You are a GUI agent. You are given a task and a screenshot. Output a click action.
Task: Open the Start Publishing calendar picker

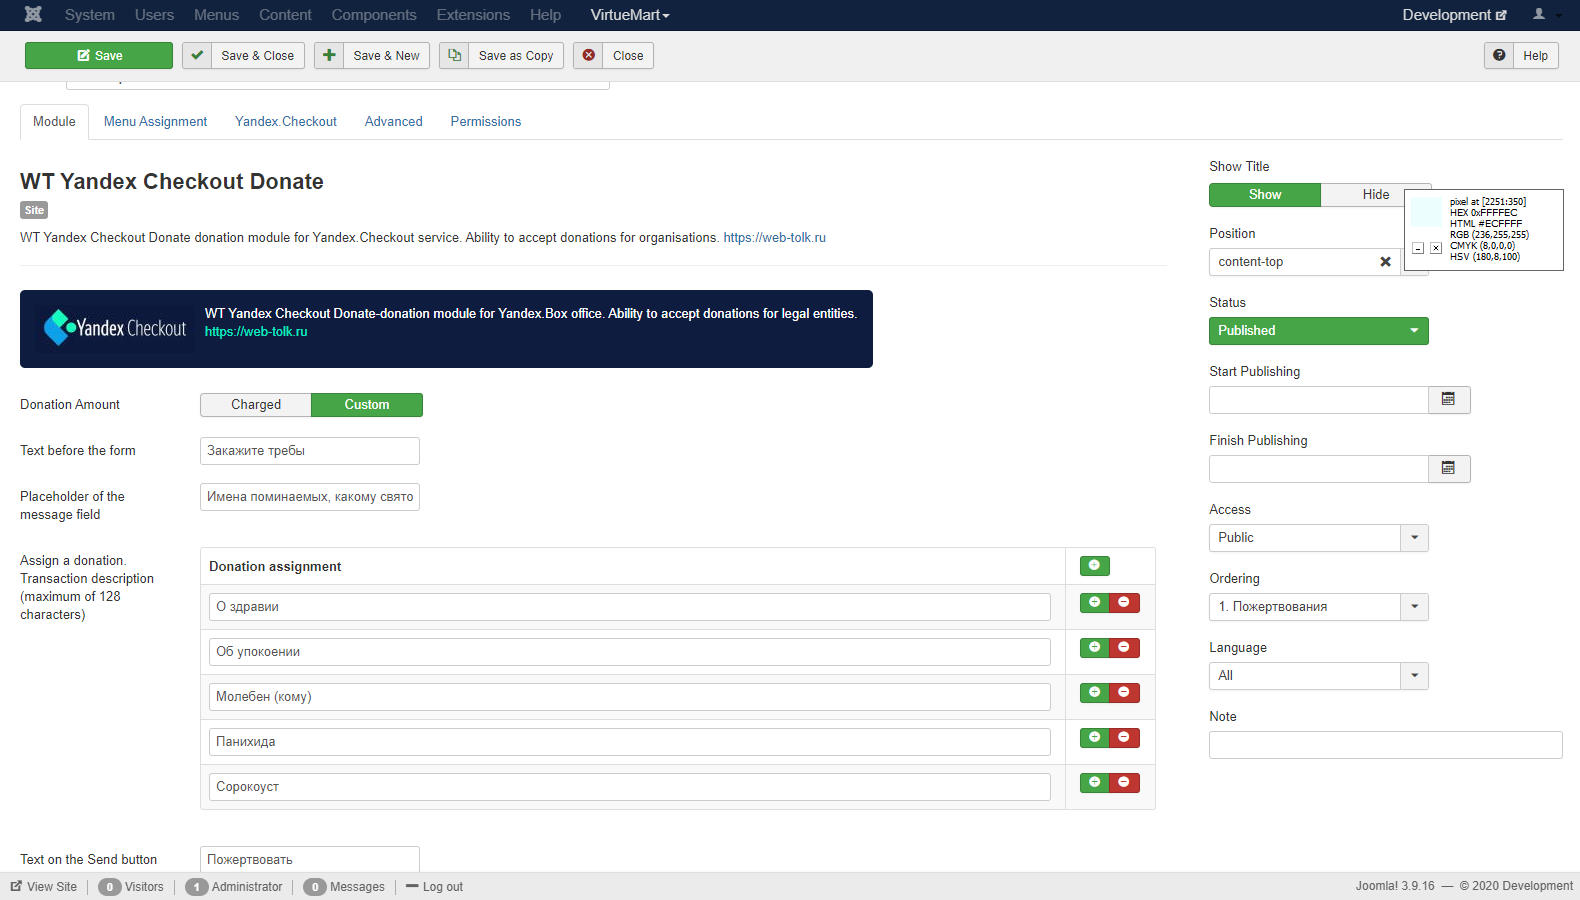pyautogui.click(x=1448, y=399)
